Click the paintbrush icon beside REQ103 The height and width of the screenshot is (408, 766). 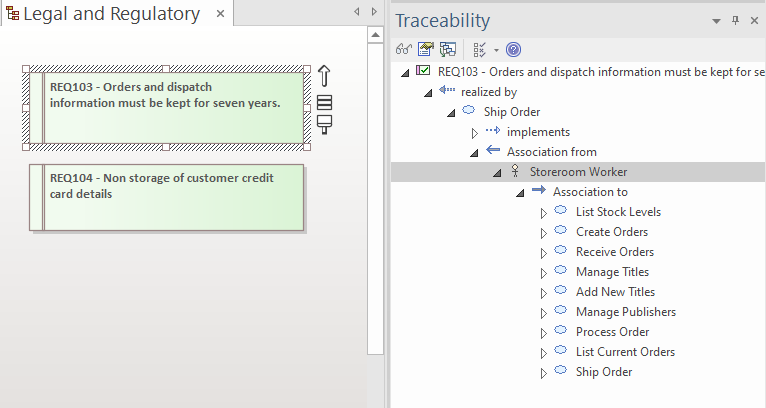324,125
